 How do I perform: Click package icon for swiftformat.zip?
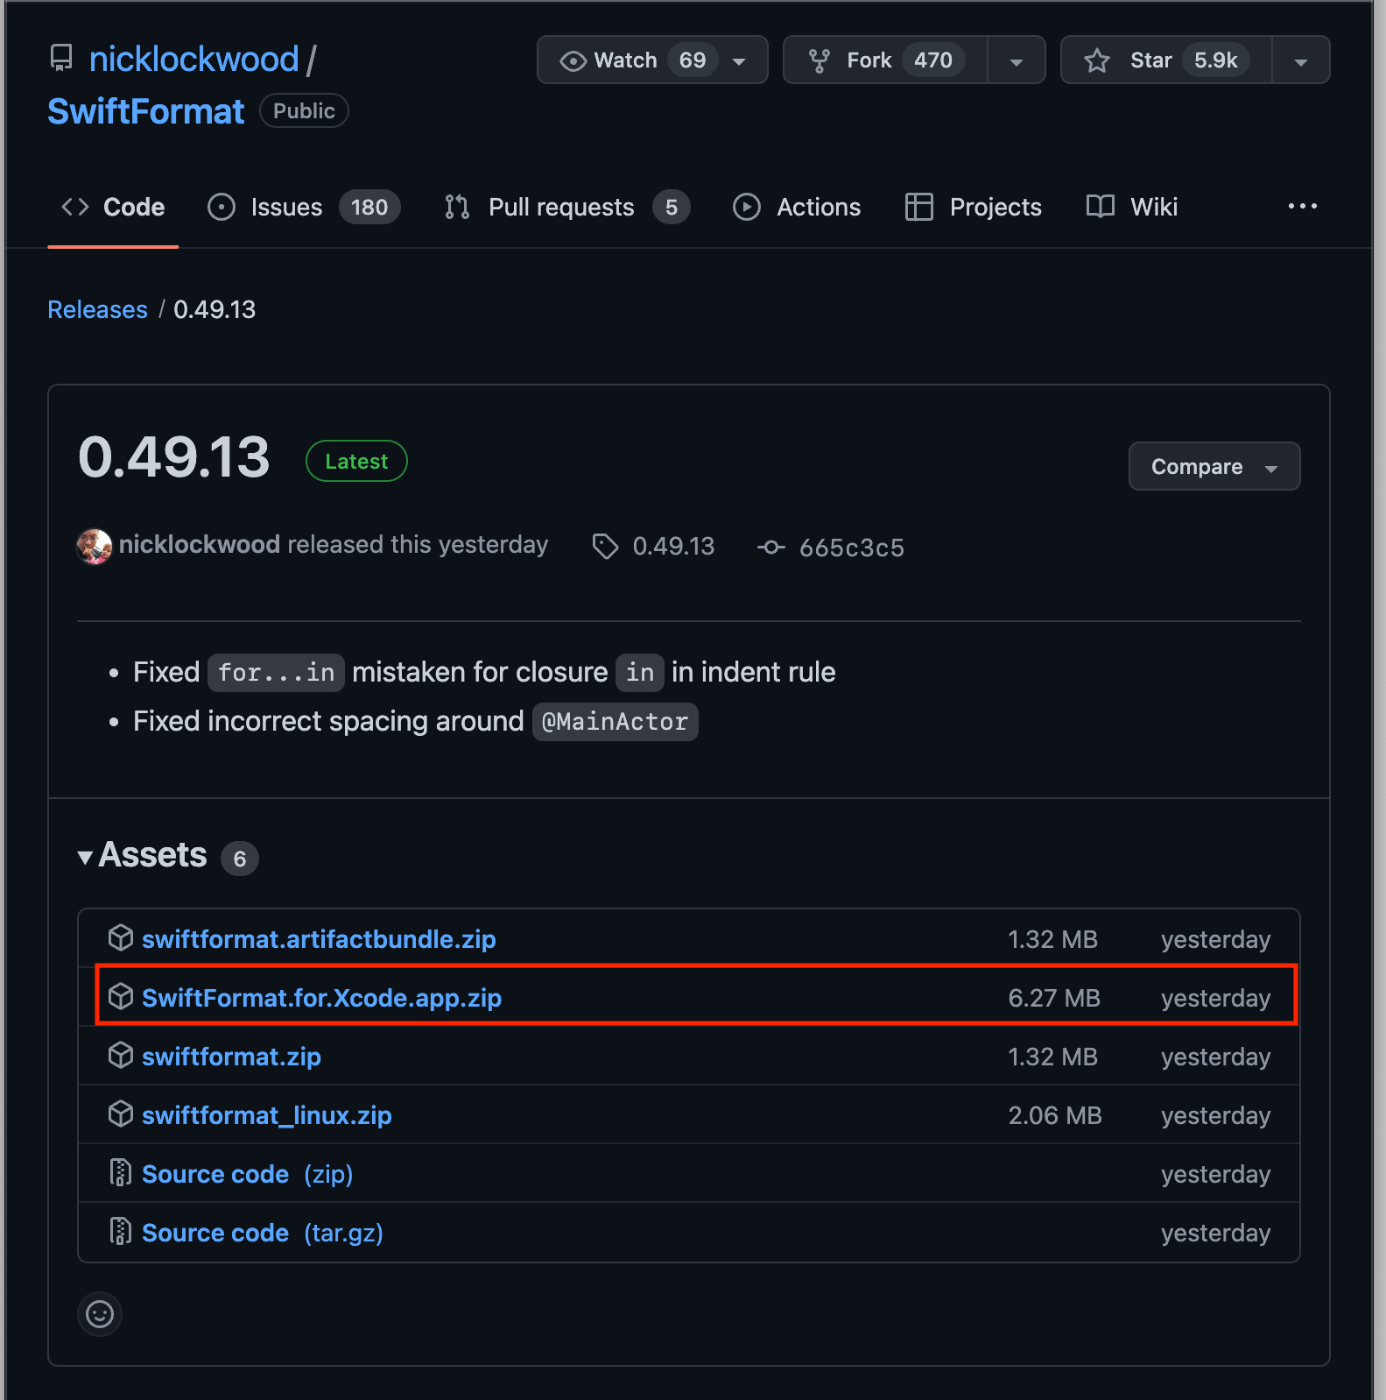(x=120, y=1055)
